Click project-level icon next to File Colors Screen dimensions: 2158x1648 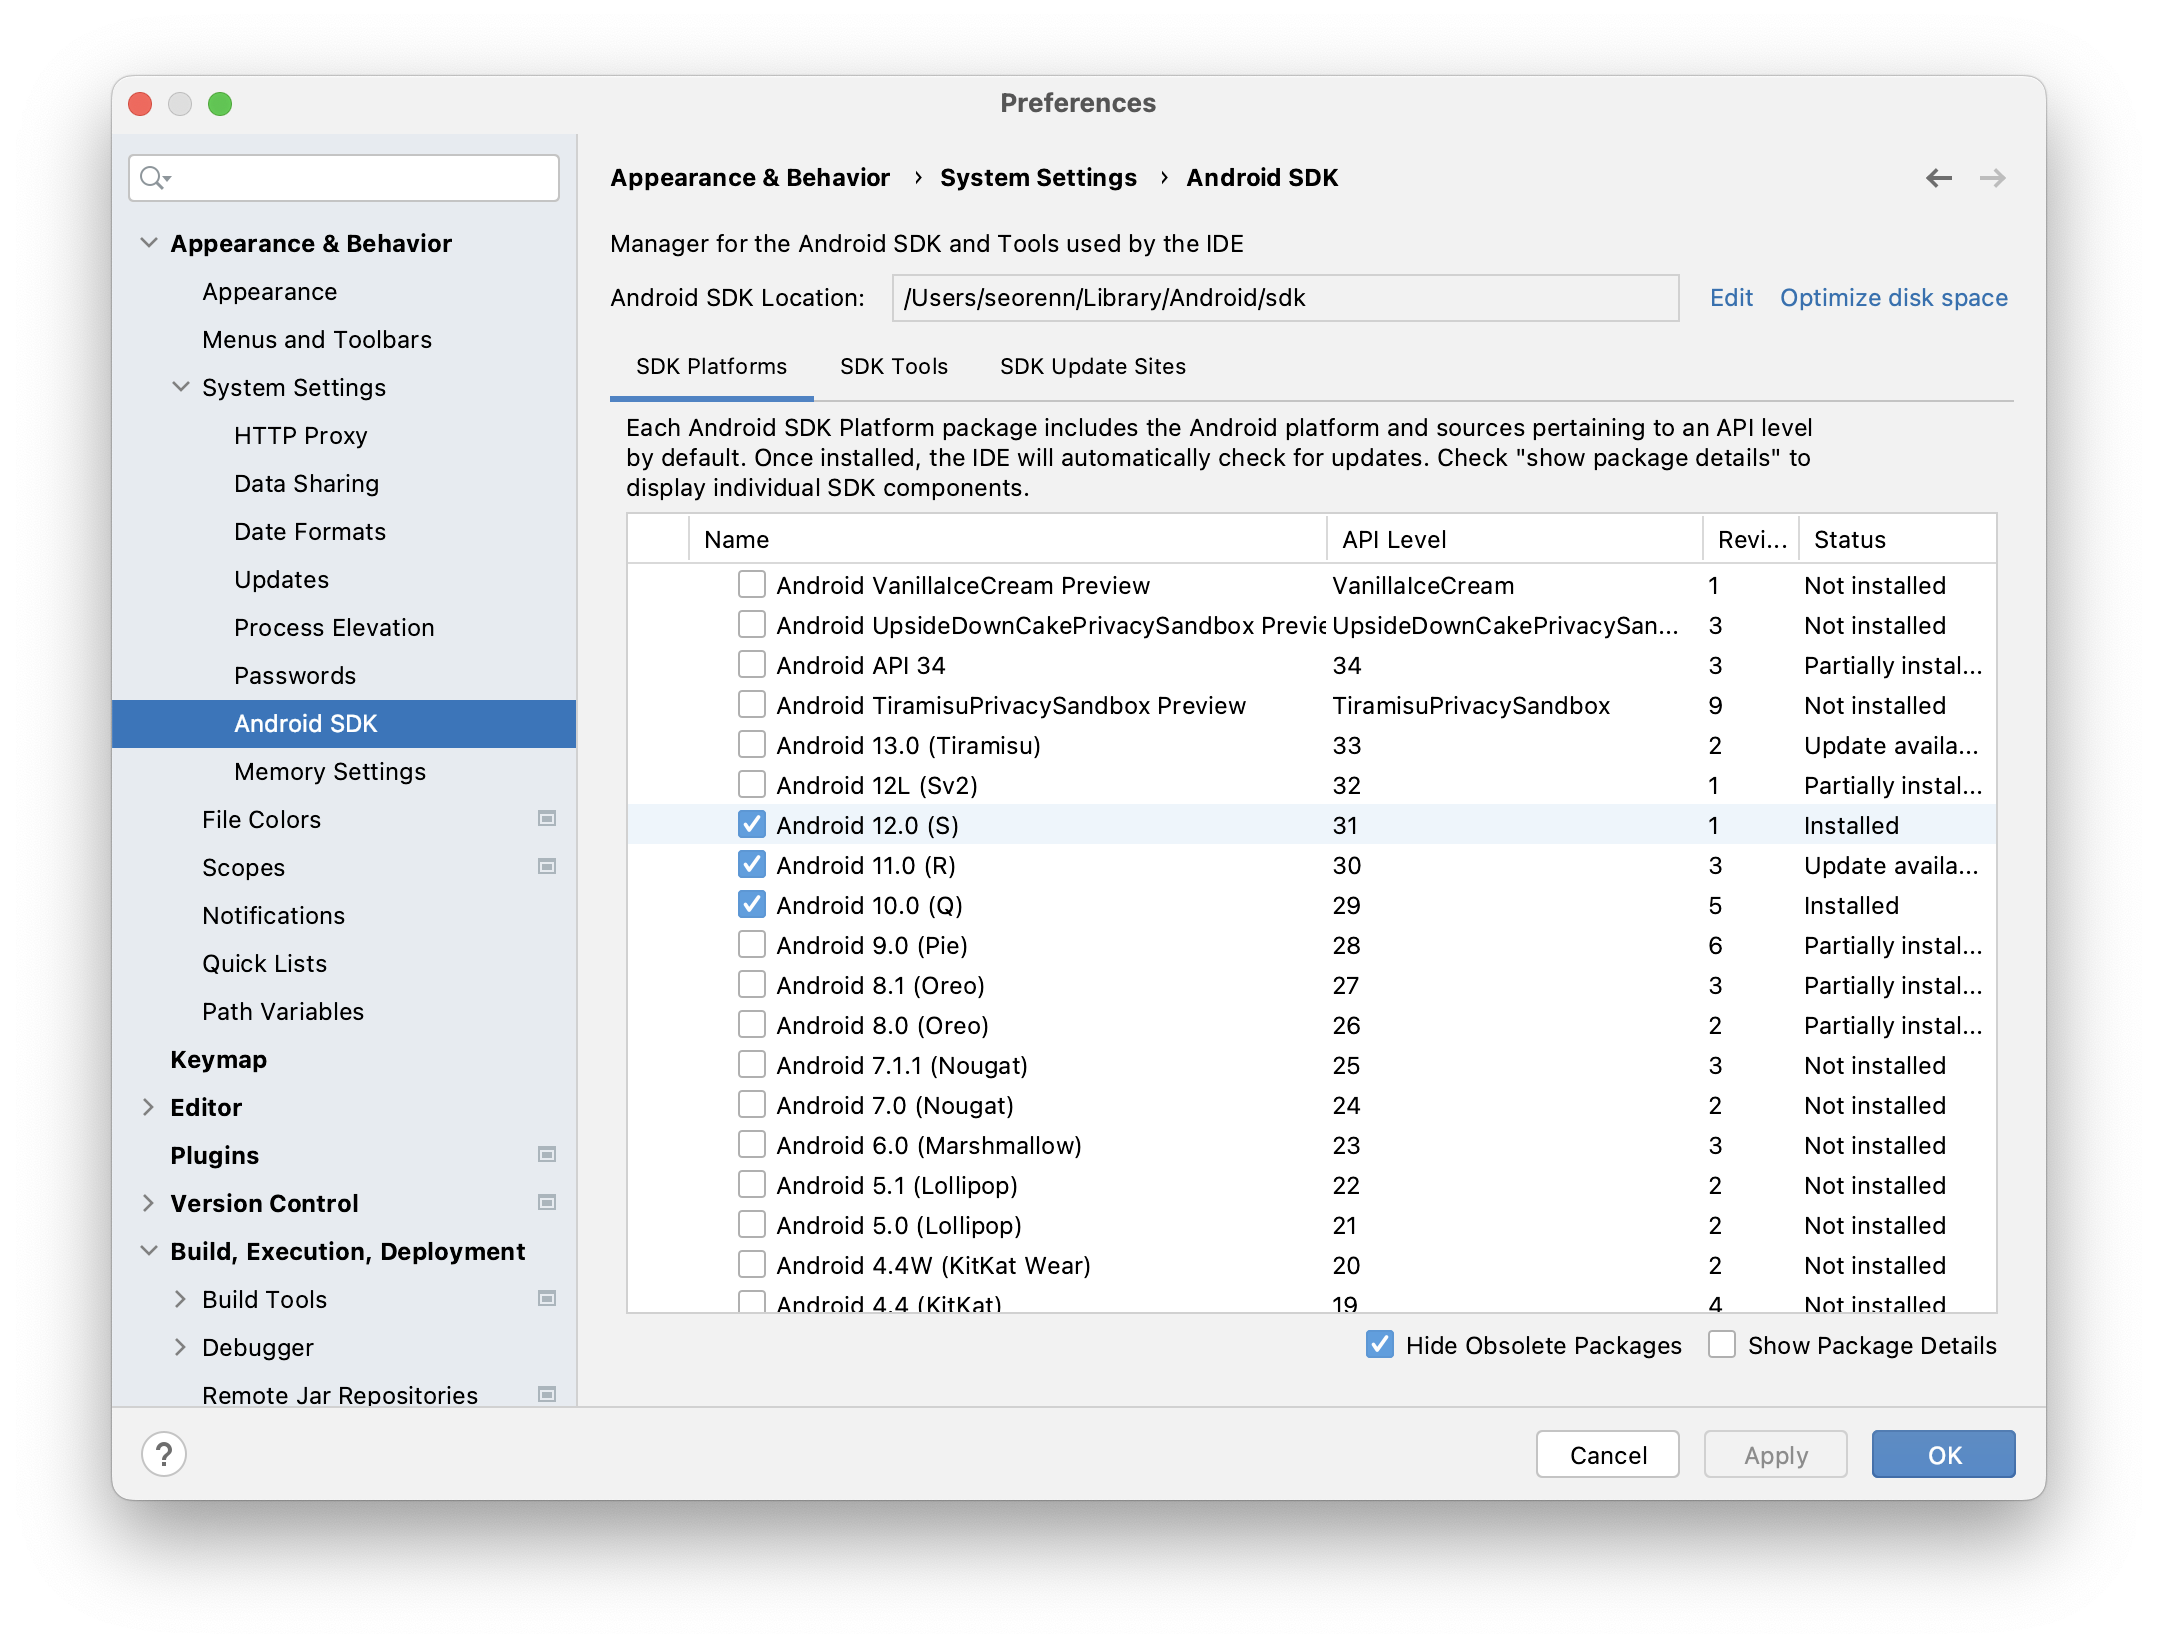(547, 819)
